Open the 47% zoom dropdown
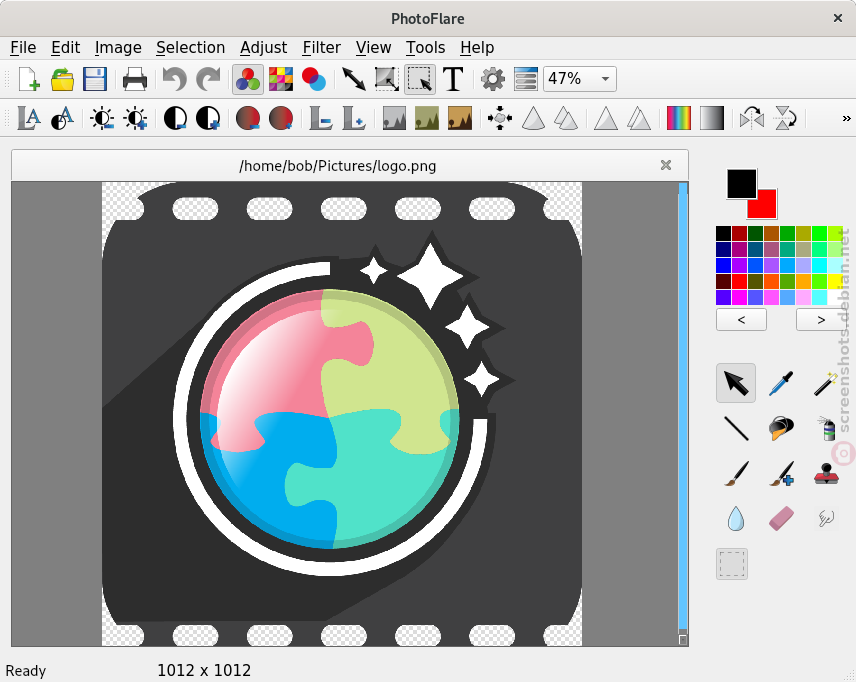 (x=580, y=79)
